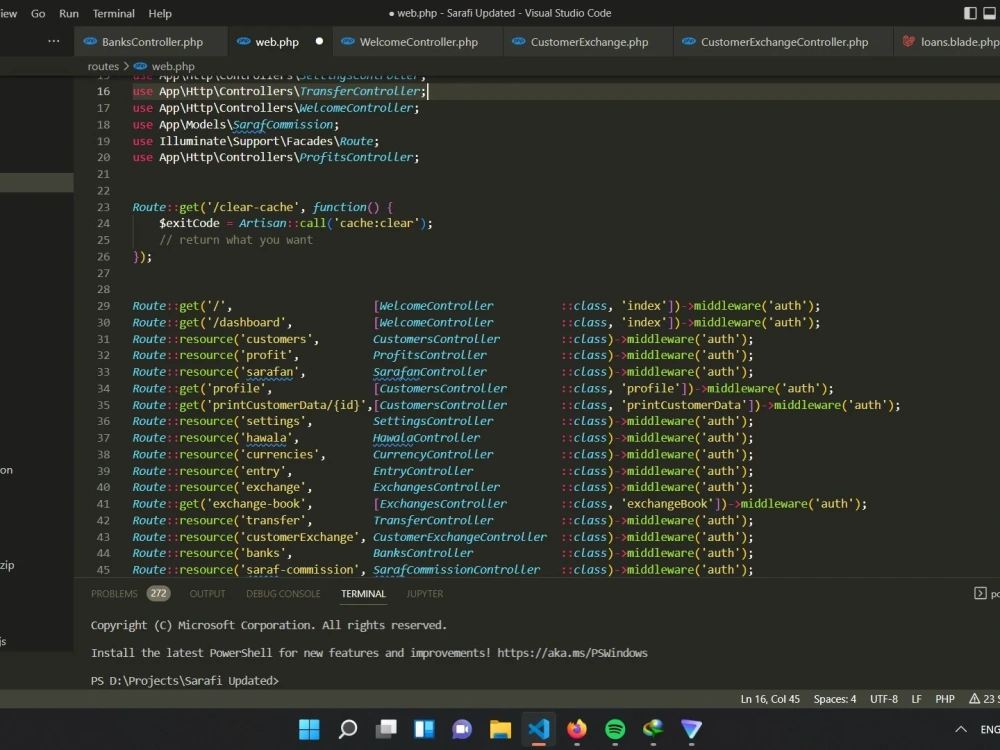This screenshot has width=1000, height=750.
Task: Click unsaved dot on web.php tab
Action: pyautogui.click(x=319, y=41)
